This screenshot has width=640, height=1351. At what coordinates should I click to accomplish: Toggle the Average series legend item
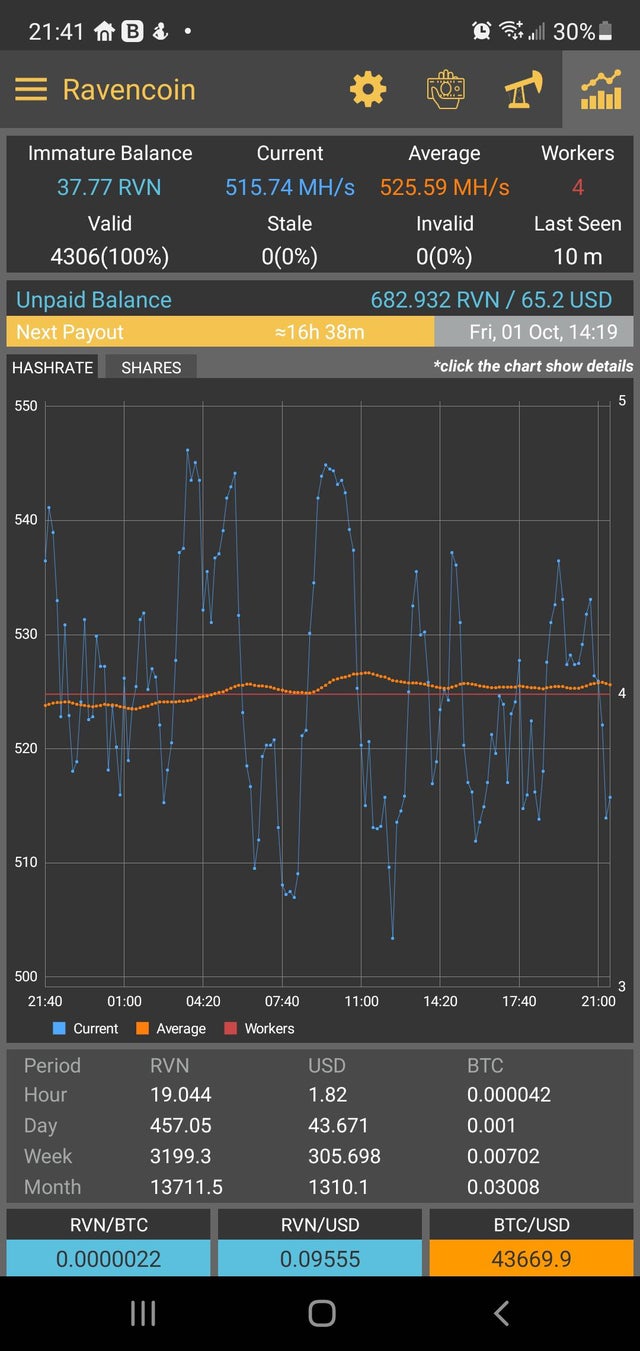pos(170,1028)
